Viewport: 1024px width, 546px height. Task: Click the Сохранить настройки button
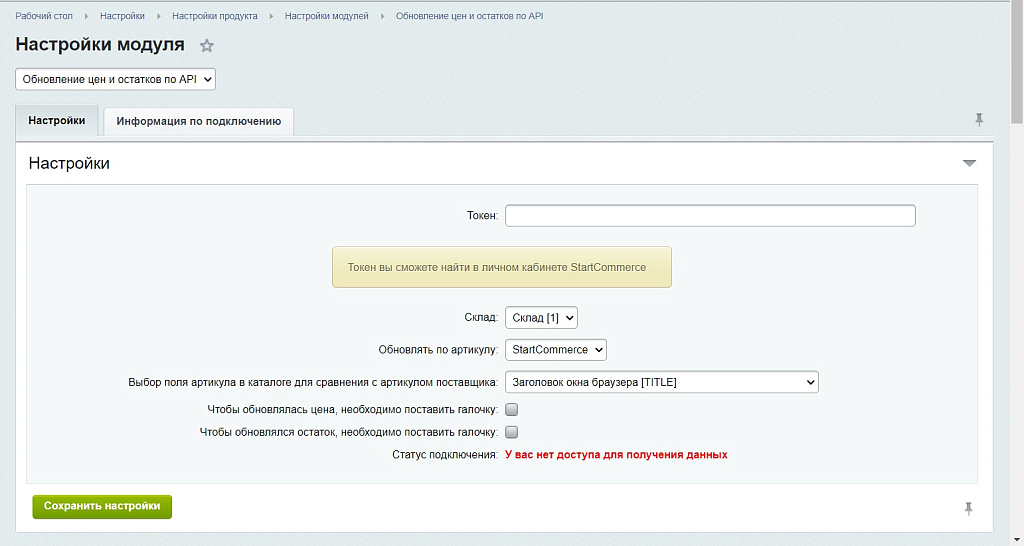point(102,506)
